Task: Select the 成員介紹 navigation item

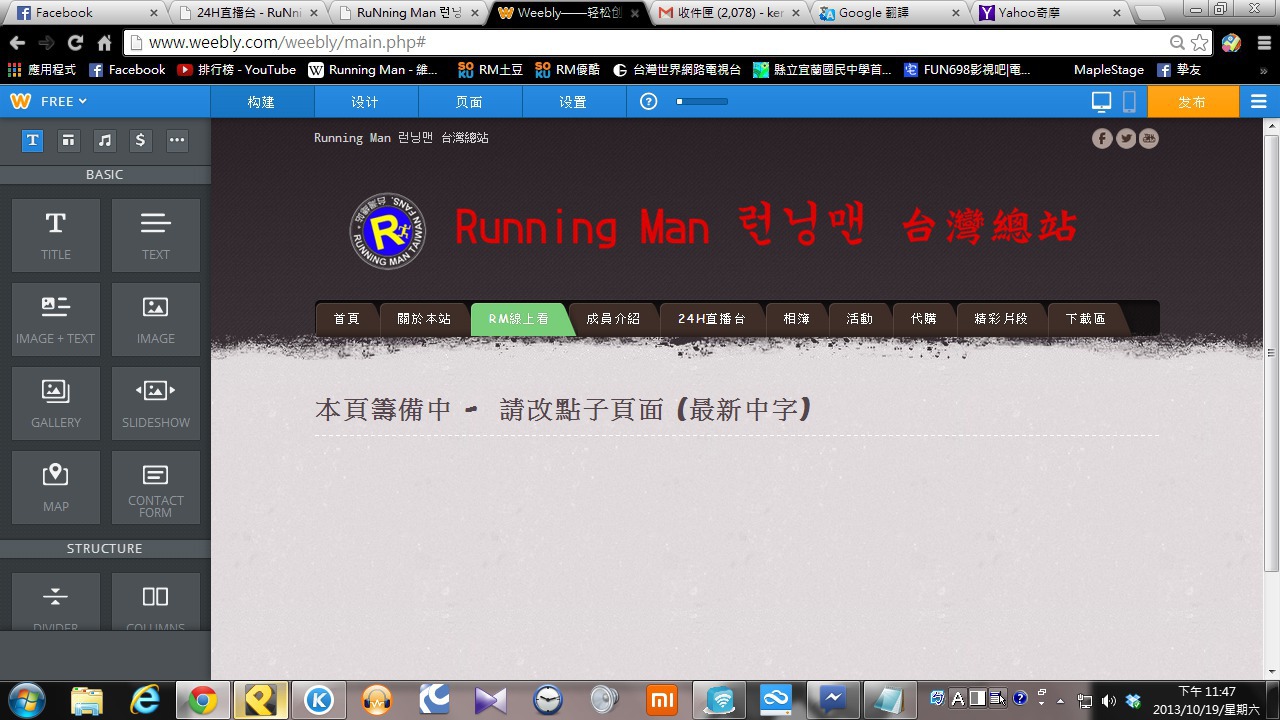Action: pos(613,319)
